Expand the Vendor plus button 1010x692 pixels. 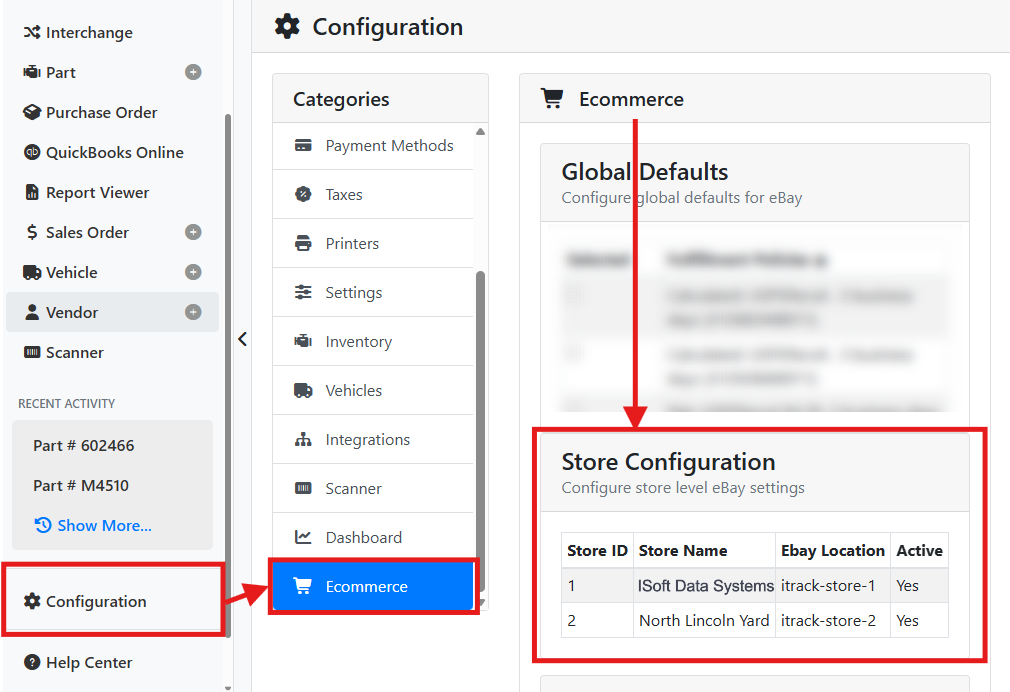193,312
